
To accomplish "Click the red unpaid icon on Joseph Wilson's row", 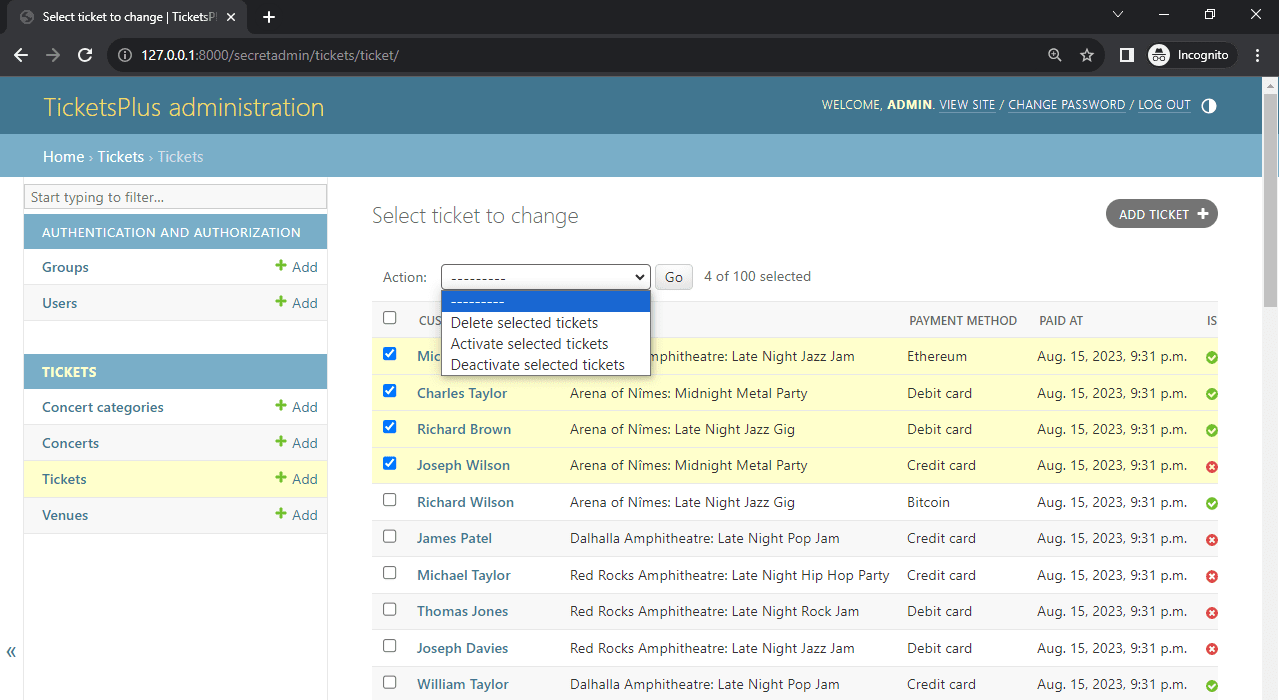I will click(x=1211, y=466).
